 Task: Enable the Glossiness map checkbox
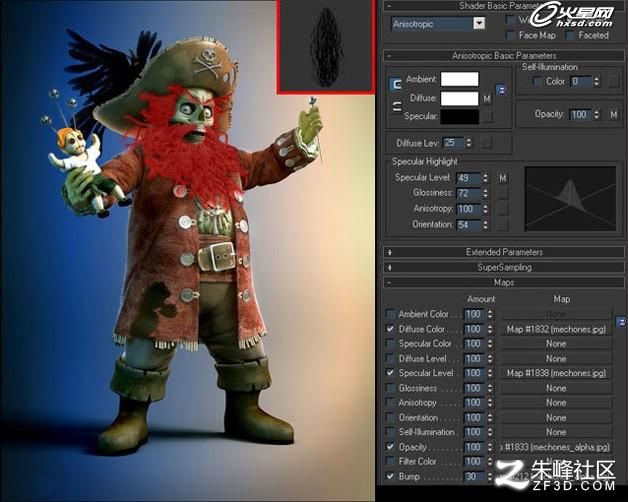(390, 388)
